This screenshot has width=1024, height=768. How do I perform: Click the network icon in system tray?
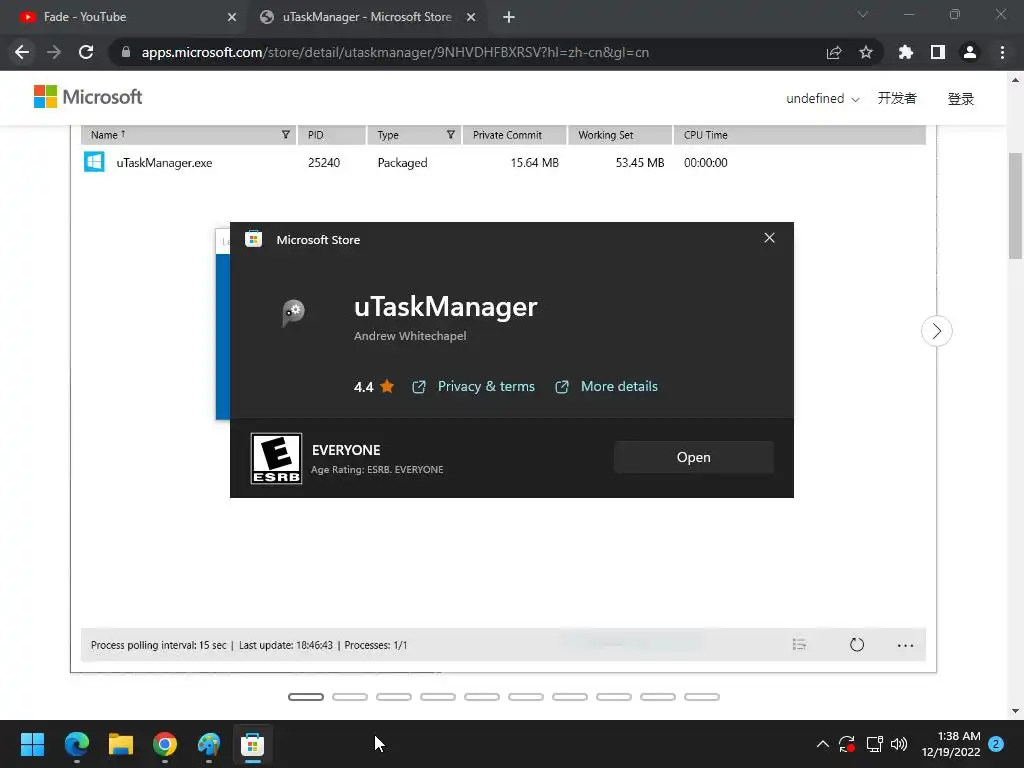click(874, 744)
